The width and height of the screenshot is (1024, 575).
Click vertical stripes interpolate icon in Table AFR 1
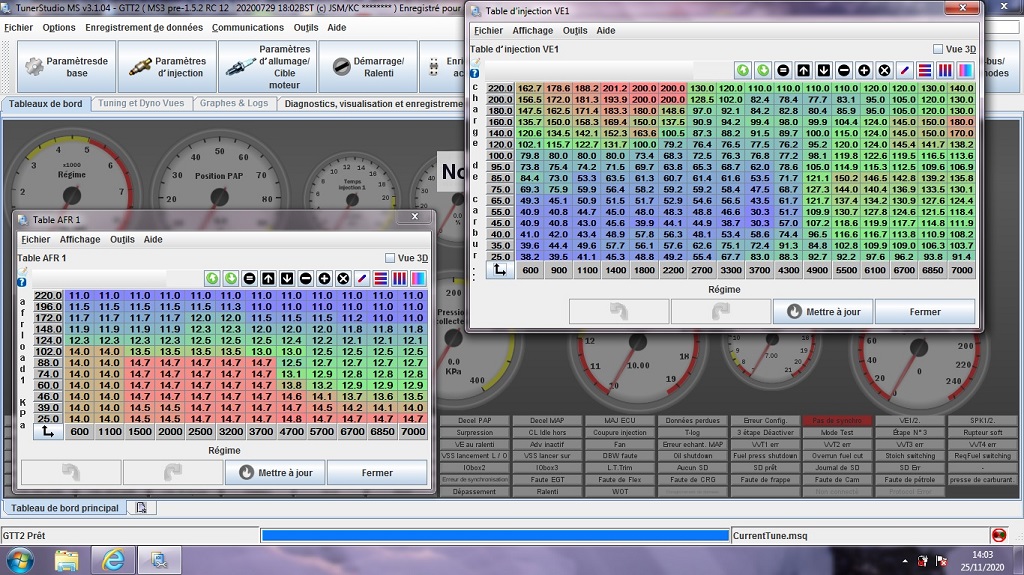pyautogui.click(x=399, y=278)
